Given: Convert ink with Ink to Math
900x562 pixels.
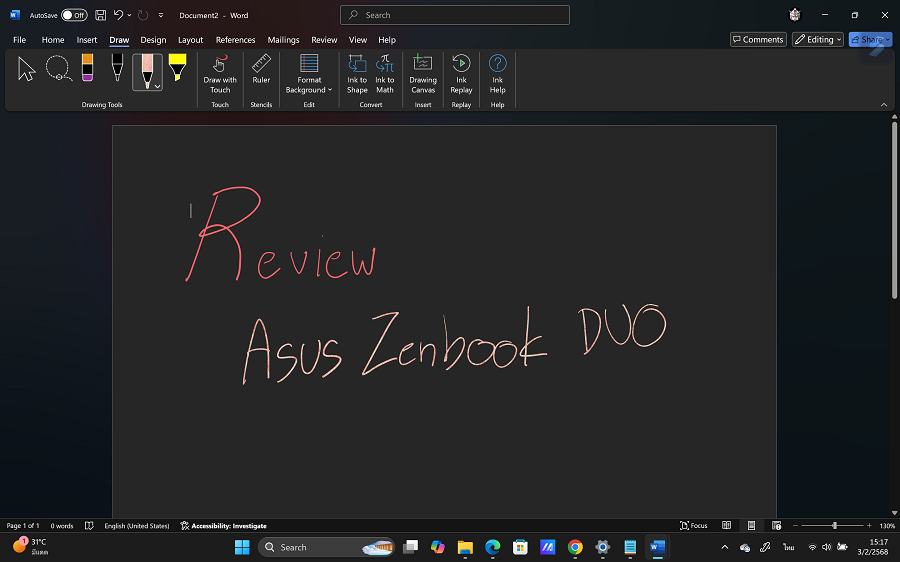Looking at the screenshot, I should [x=385, y=74].
